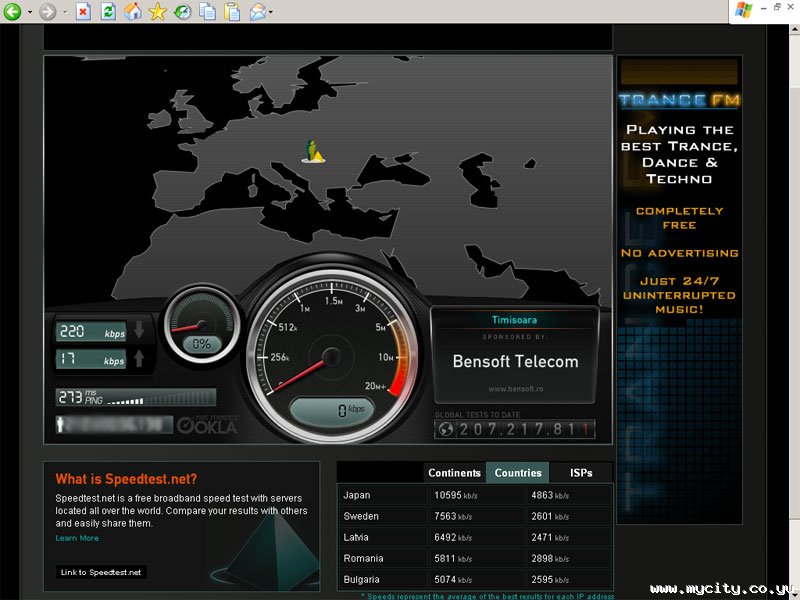Open the Mail icon dropdown arrow

(270, 12)
